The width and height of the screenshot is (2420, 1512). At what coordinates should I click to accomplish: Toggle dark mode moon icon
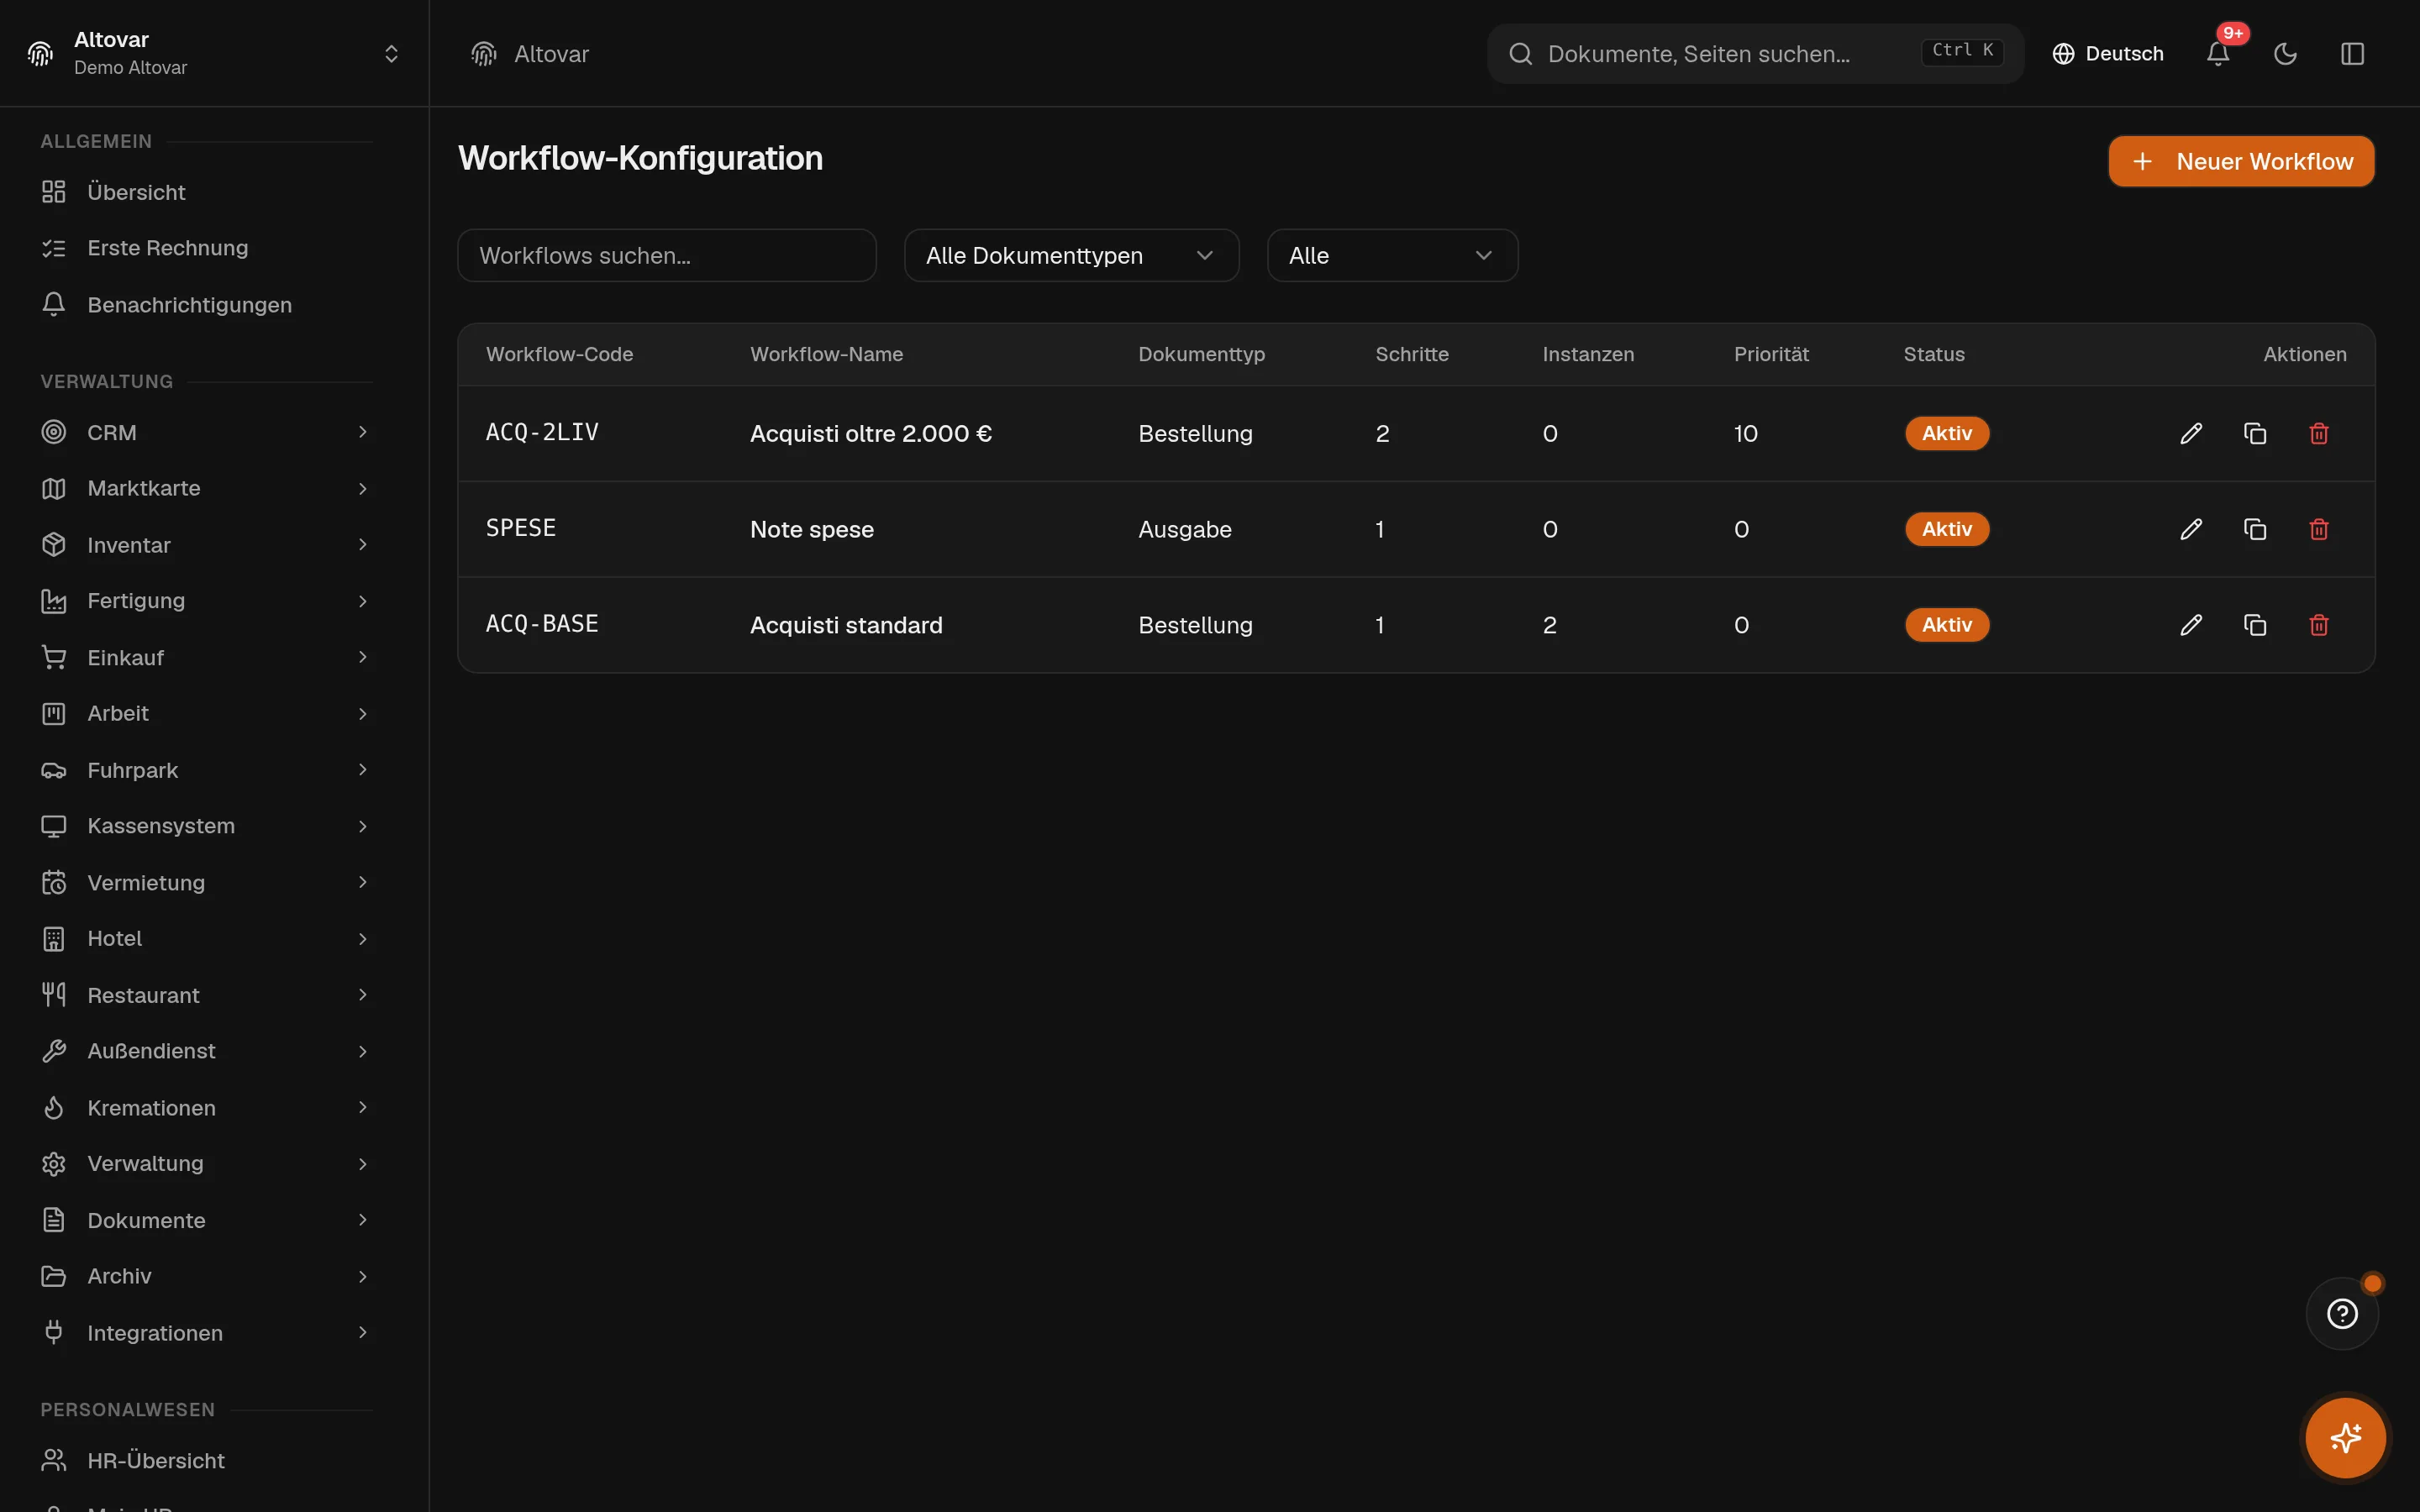[x=2285, y=54]
